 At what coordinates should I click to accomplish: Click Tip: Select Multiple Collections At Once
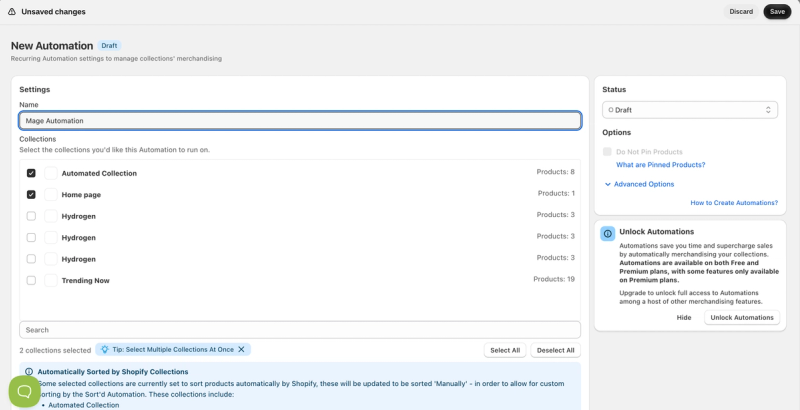[173, 349]
